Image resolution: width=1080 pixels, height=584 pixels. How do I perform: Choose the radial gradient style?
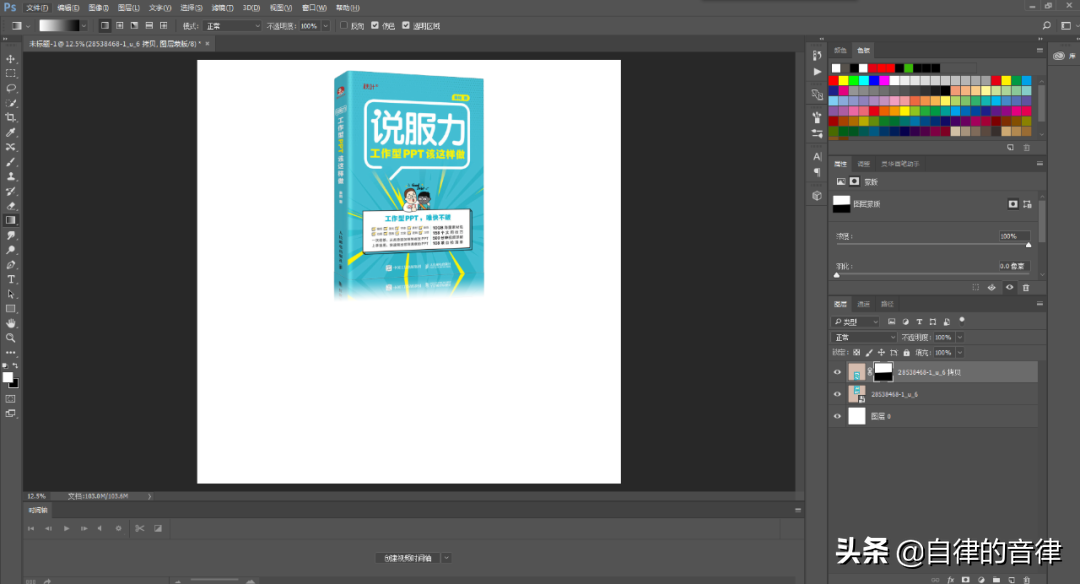[120, 25]
